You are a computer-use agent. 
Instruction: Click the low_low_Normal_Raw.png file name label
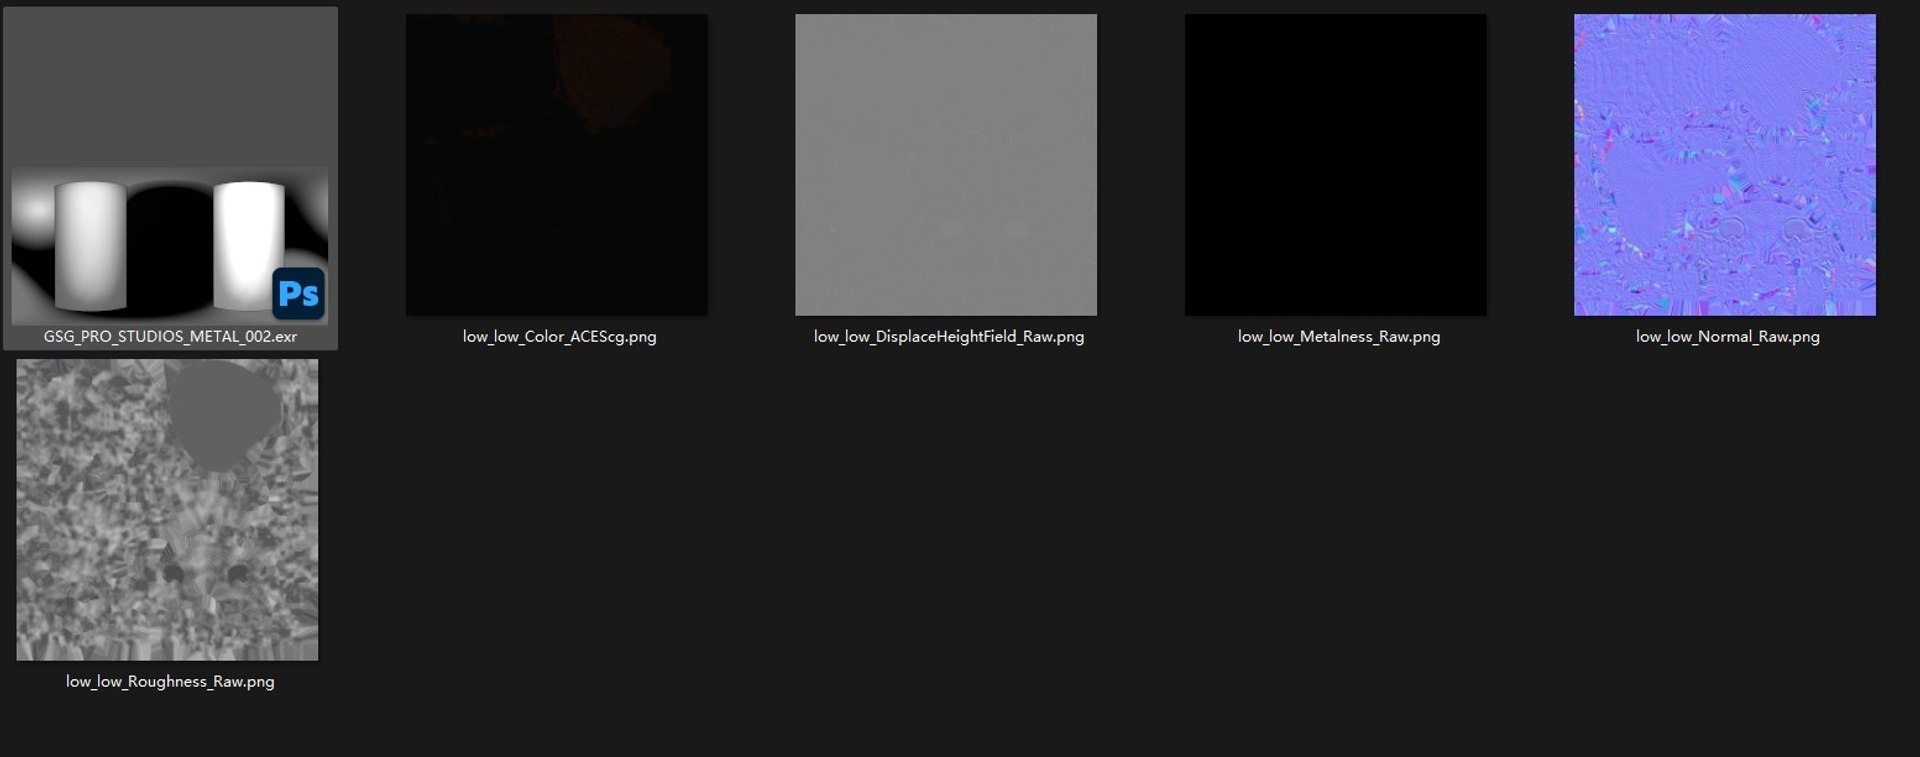point(1728,337)
